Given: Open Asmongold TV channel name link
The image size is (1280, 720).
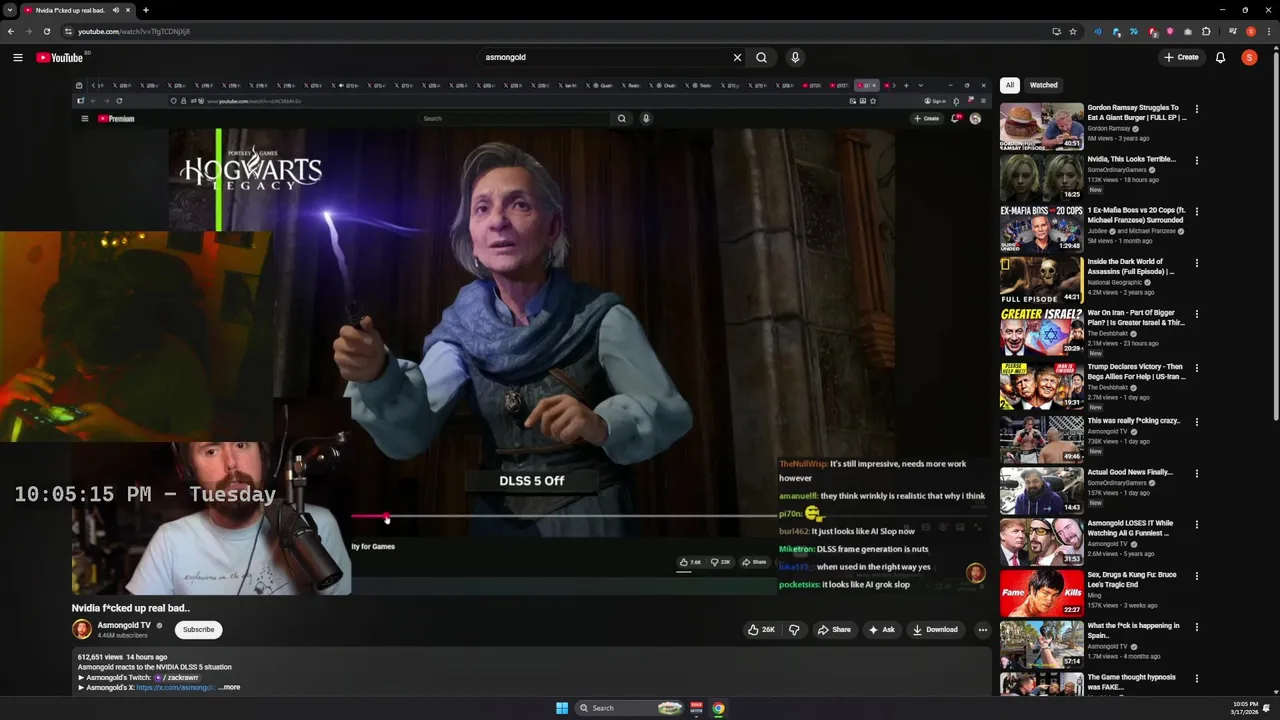Looking at the screenshot, I should click(124, 625).
